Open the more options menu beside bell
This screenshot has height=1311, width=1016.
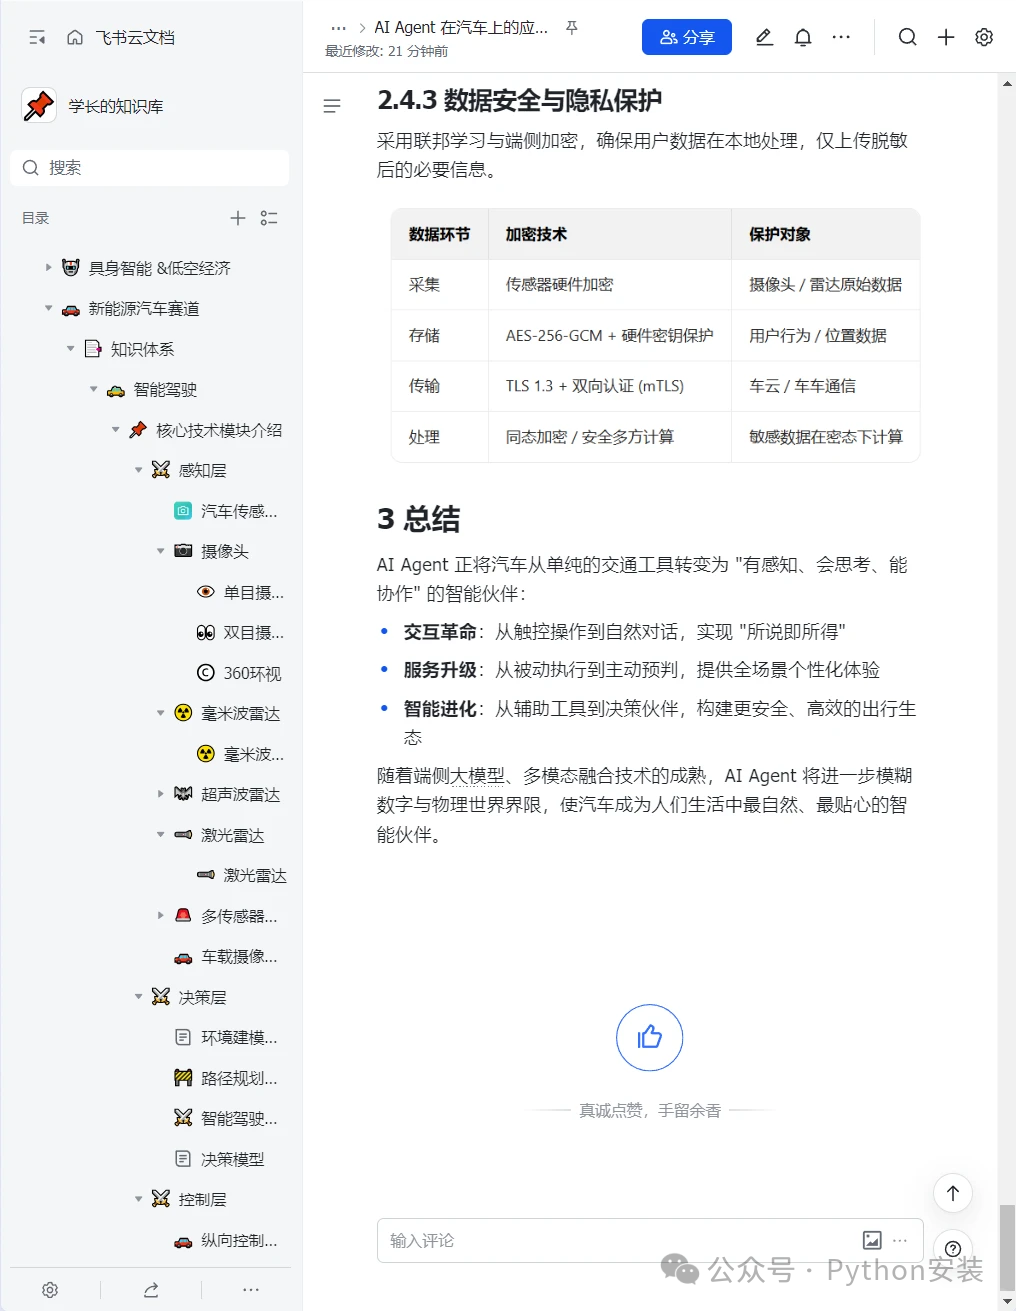(841, 37)
